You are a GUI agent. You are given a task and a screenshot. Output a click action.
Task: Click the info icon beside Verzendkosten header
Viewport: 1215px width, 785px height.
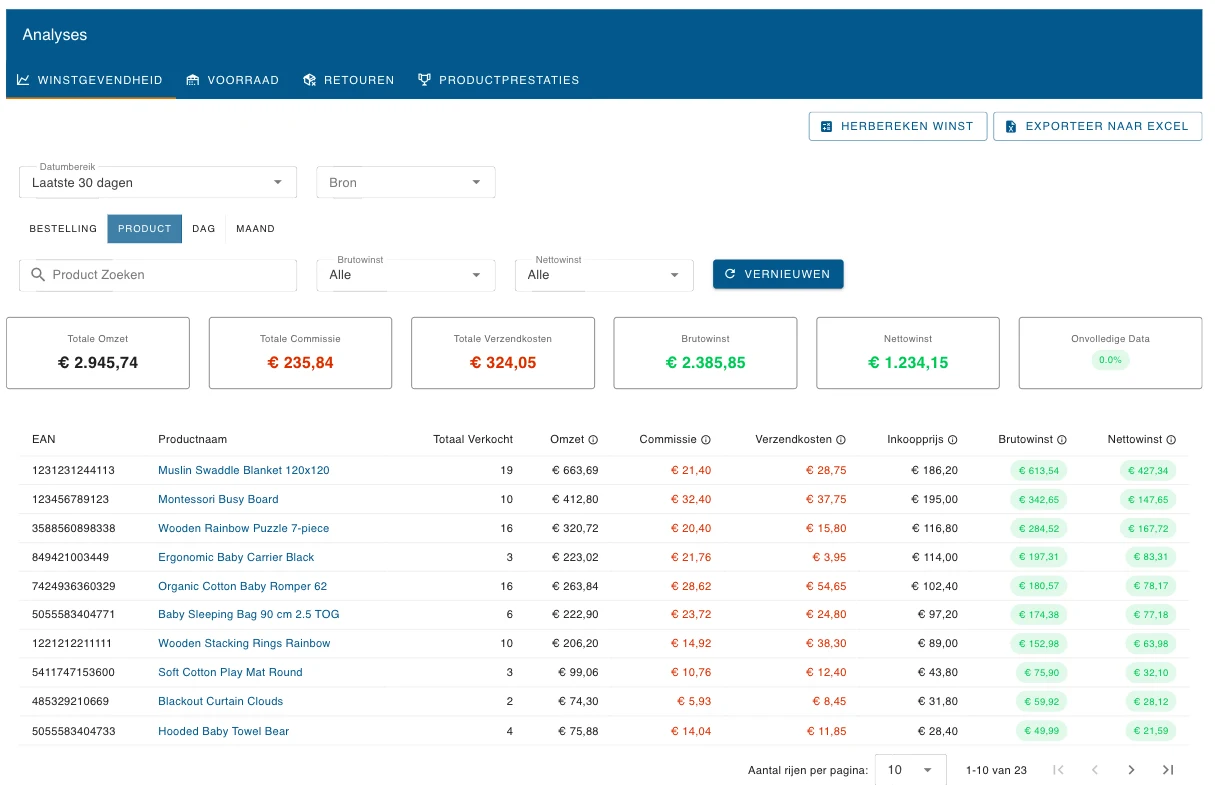(x=841, y=440)
